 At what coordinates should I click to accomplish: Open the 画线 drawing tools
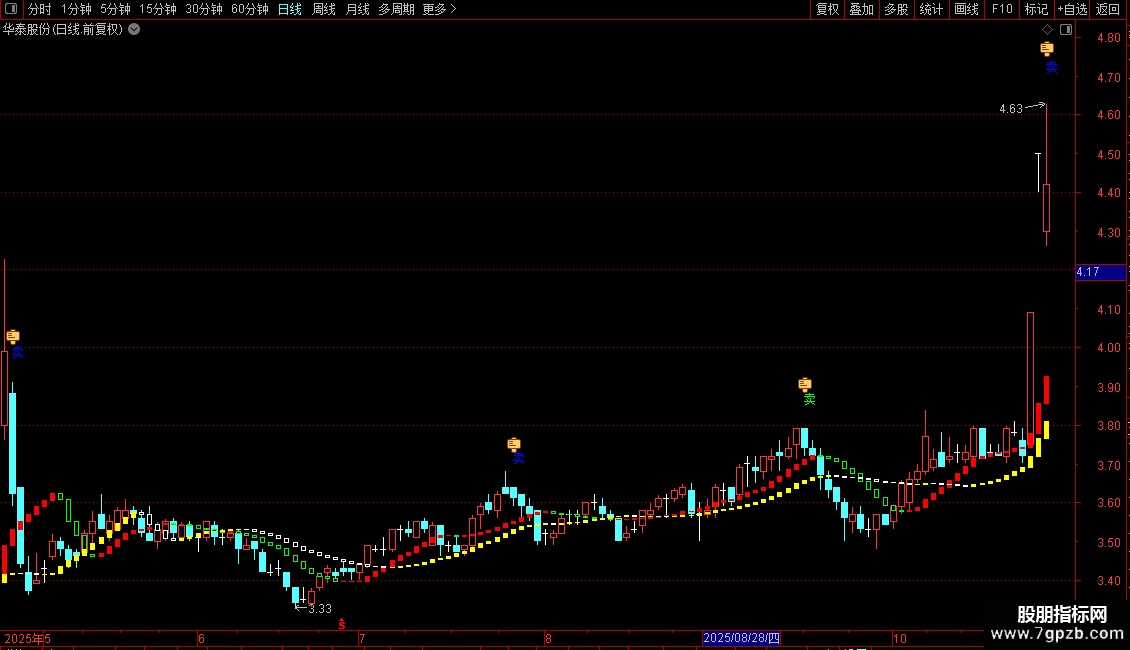966,9
